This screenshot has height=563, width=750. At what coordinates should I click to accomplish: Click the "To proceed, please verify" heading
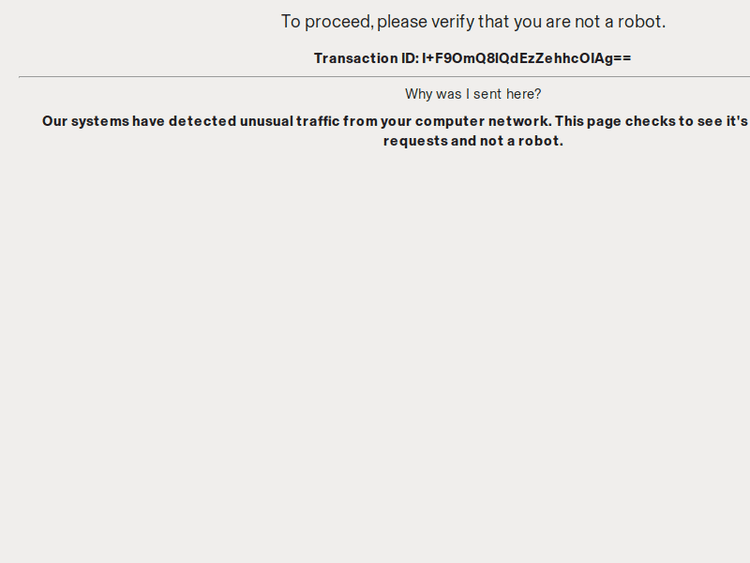point(473,22)
